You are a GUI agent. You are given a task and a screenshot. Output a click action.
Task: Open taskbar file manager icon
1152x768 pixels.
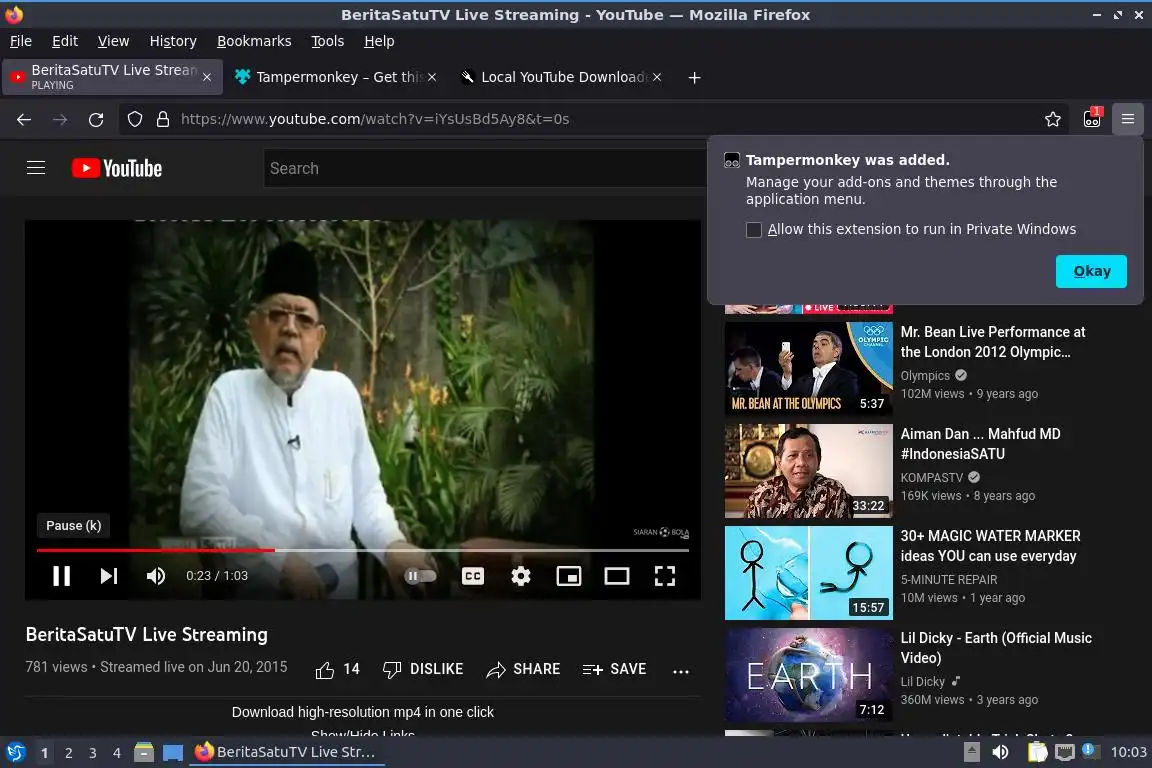144,753
